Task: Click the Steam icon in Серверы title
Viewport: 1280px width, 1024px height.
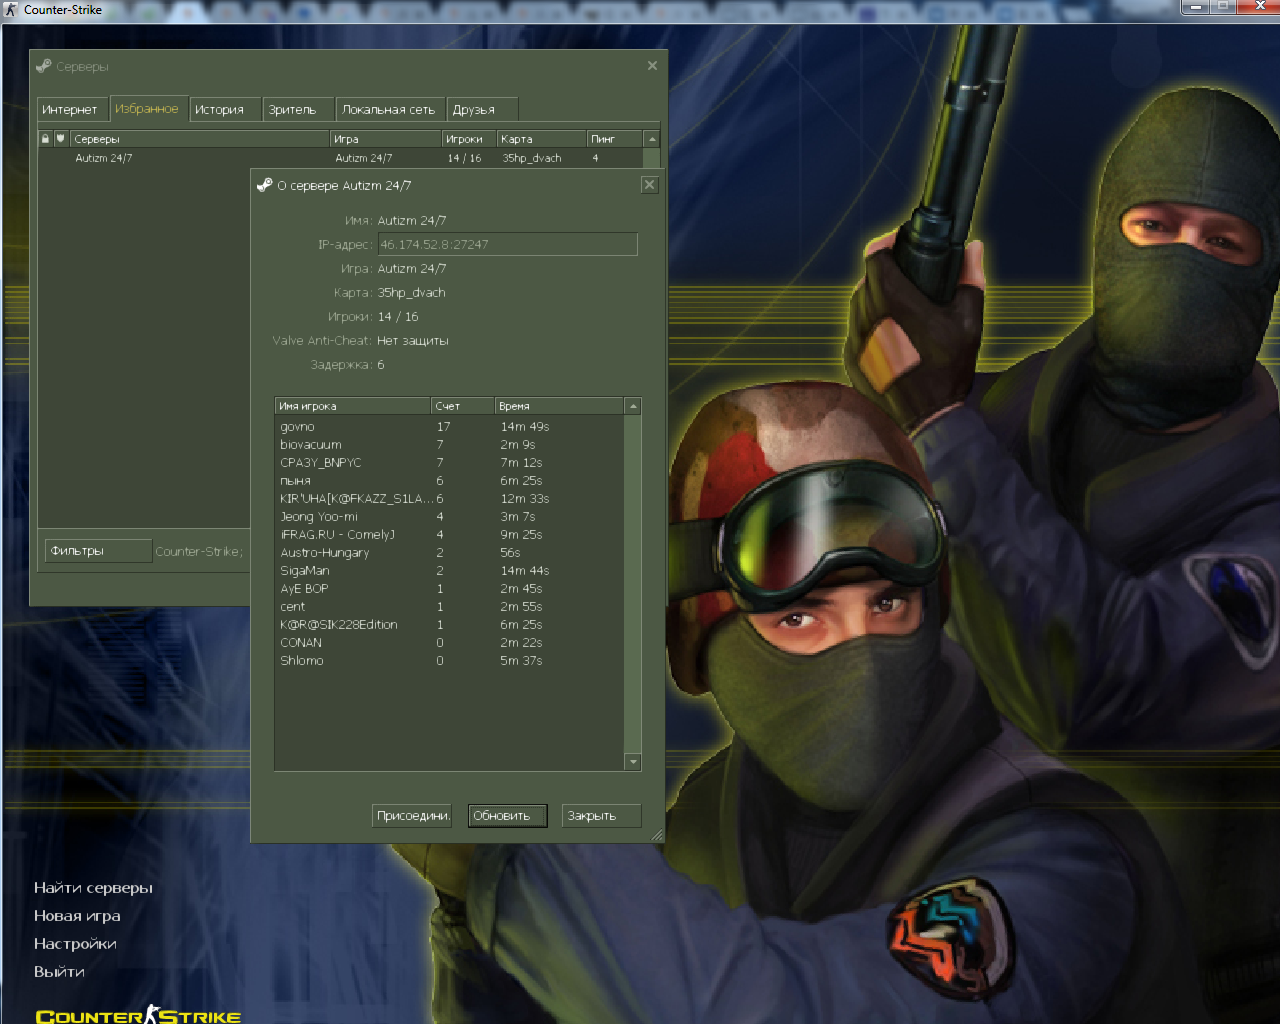Action: (43, 66)
